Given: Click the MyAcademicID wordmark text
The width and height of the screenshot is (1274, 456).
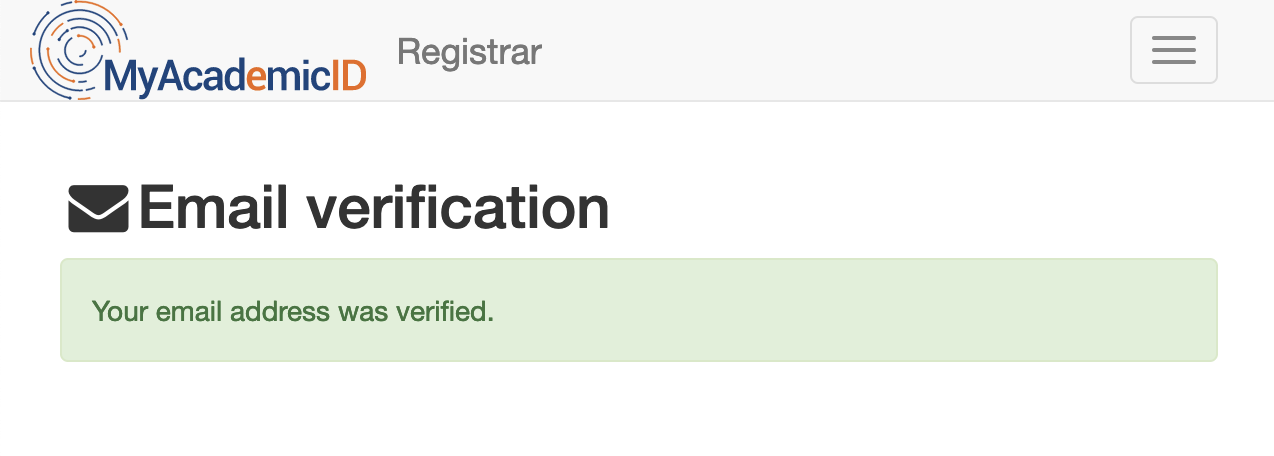Looking at the screenshot, I should click(x=235, y=77).
